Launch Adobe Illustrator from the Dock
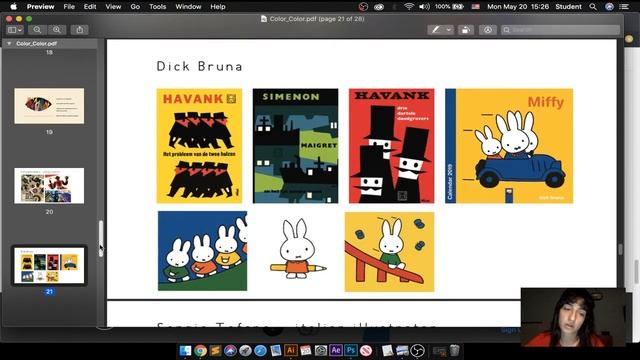The height and width of the screenshot is (360, 640). click(291, 351)
